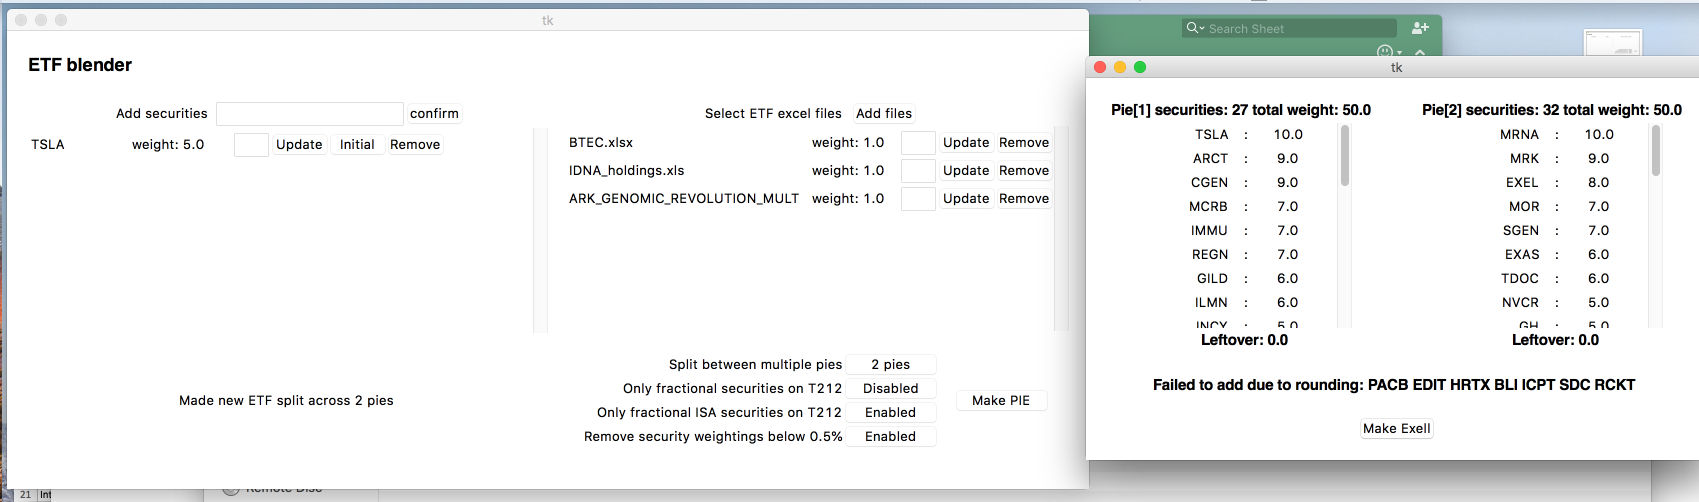Click the ETF blender heading
The height and width of the screenshot is (502, 1699).
[x=80, y=65]
